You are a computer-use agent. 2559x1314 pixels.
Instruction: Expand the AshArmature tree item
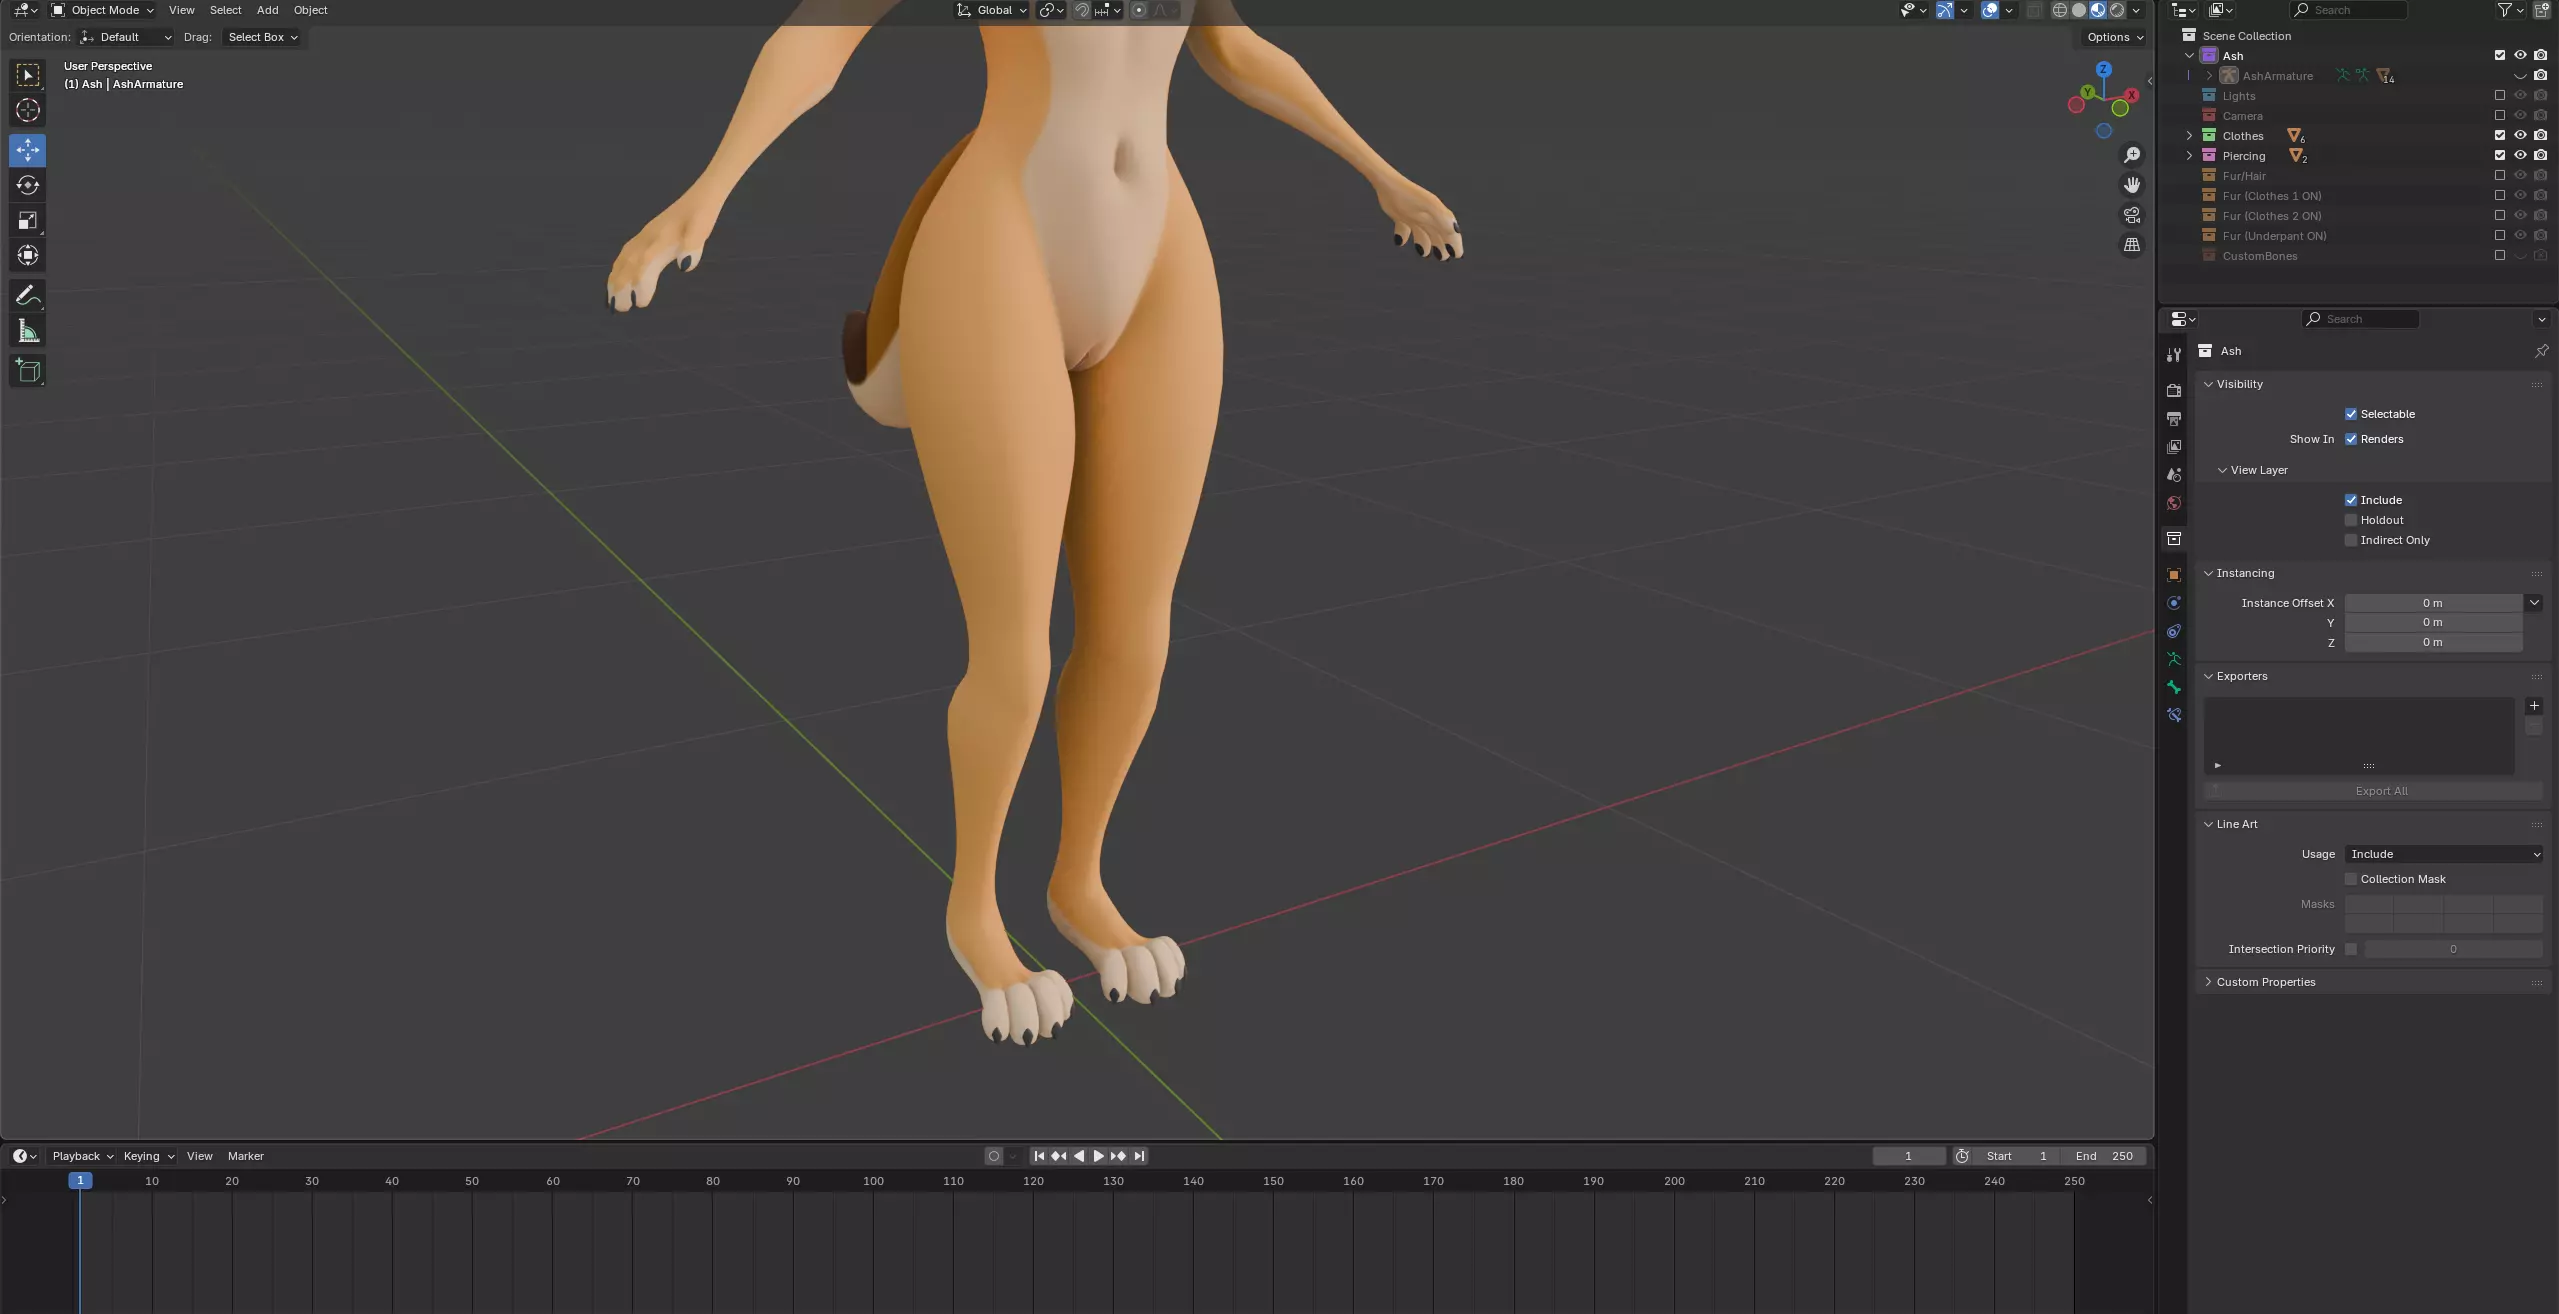pyautogui.click(x=2209, y=76)
